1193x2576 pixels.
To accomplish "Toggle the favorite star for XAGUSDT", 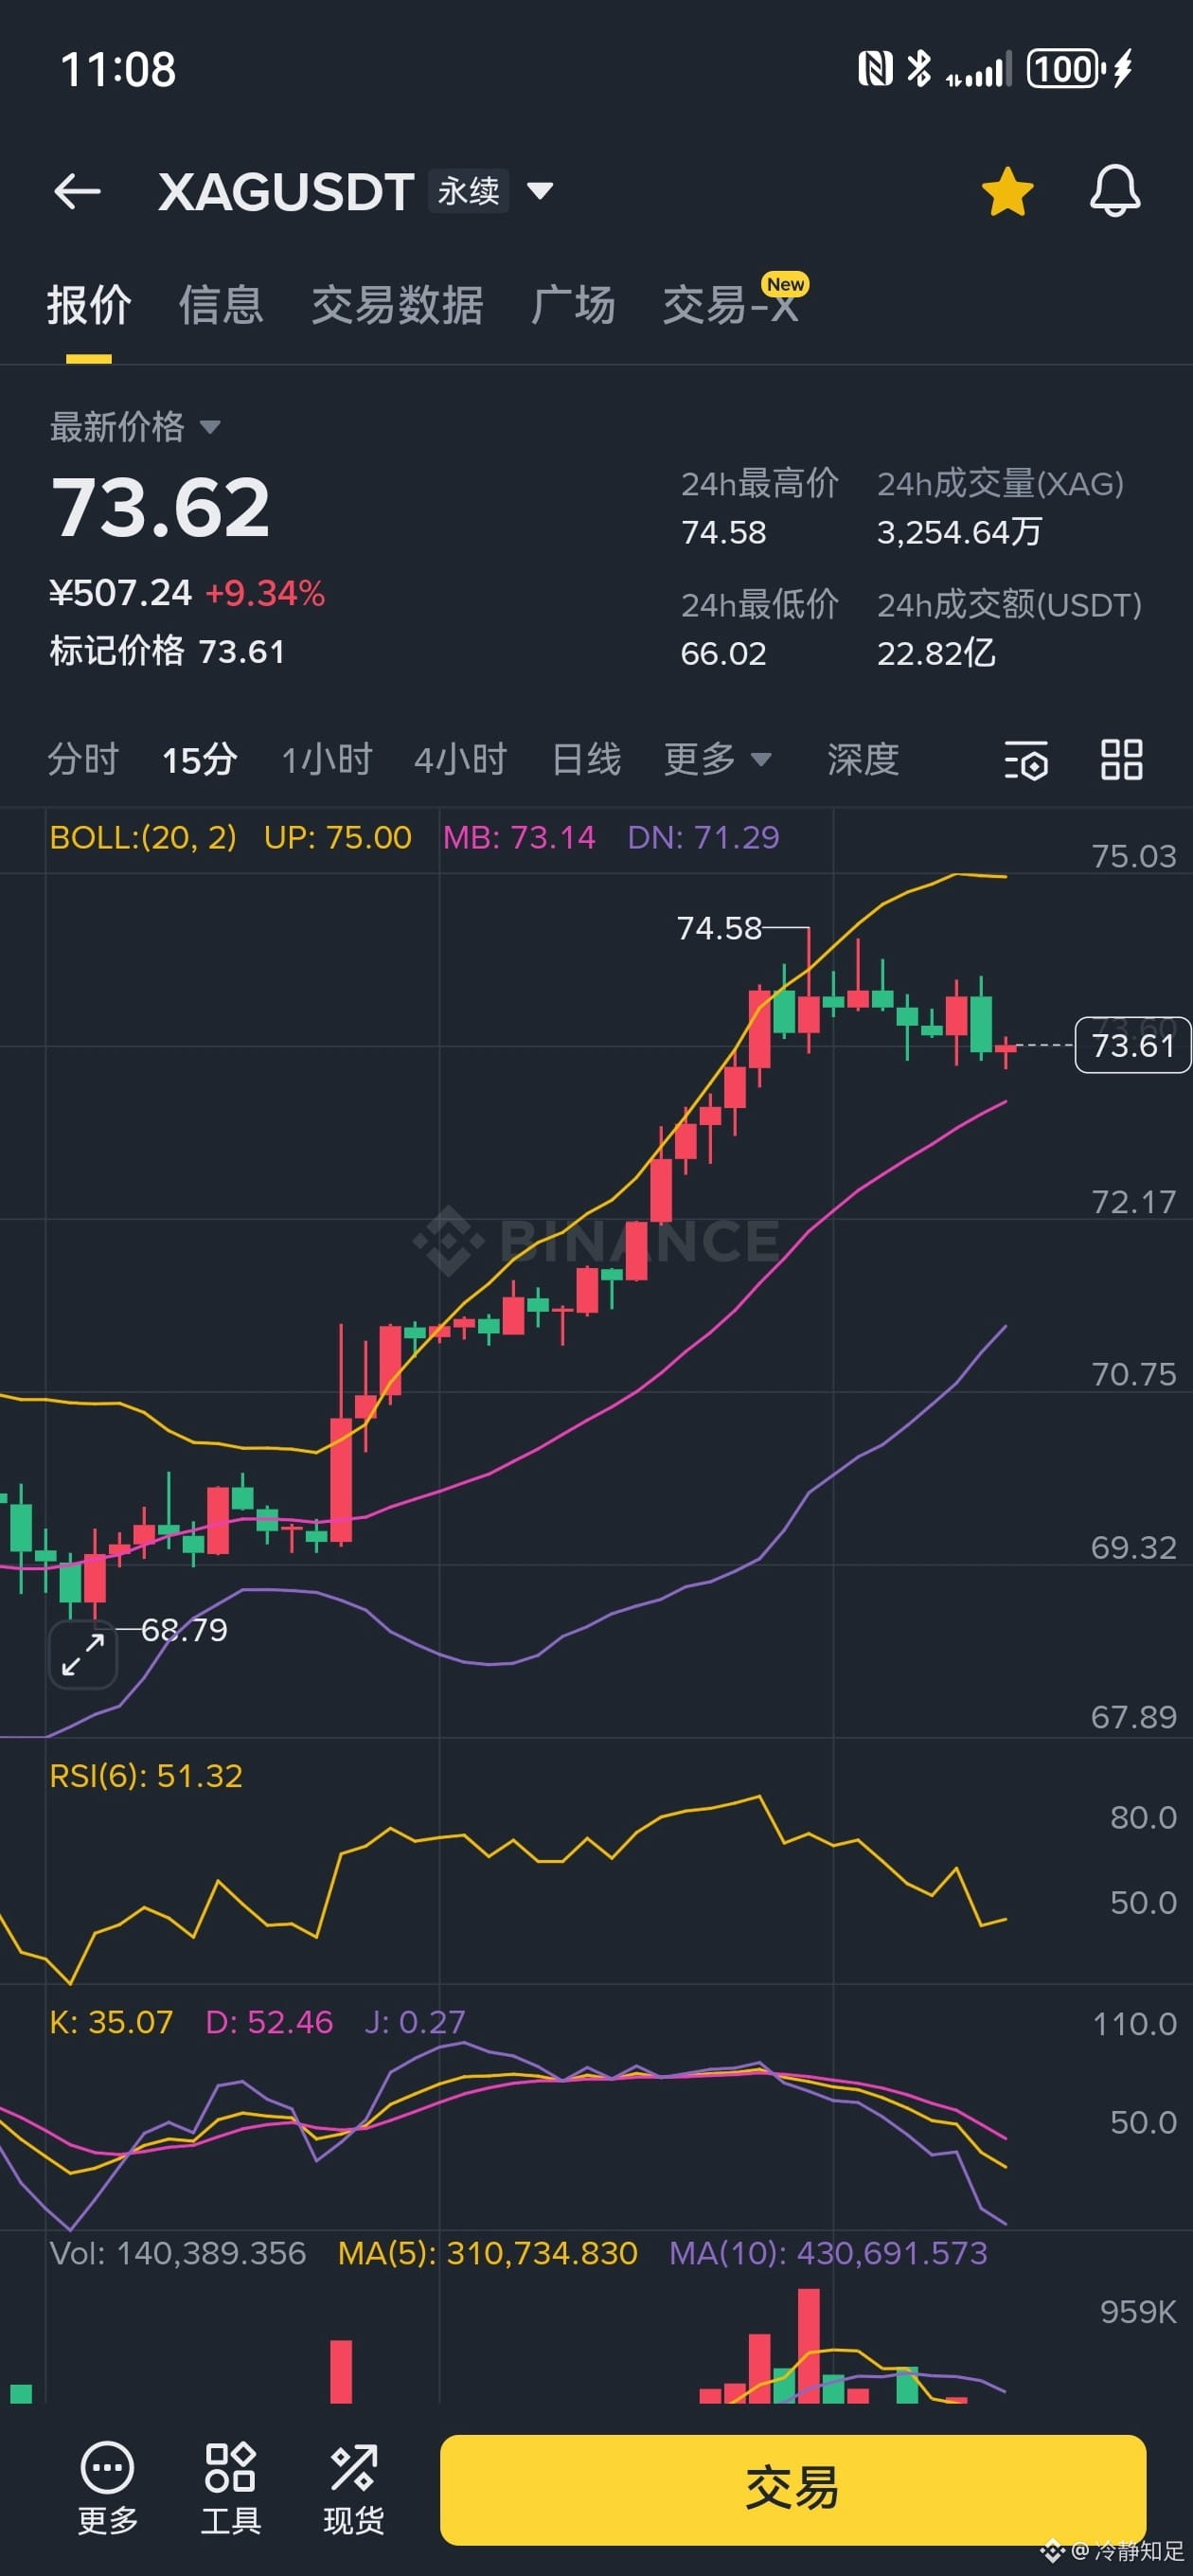I will (1007, 191).
